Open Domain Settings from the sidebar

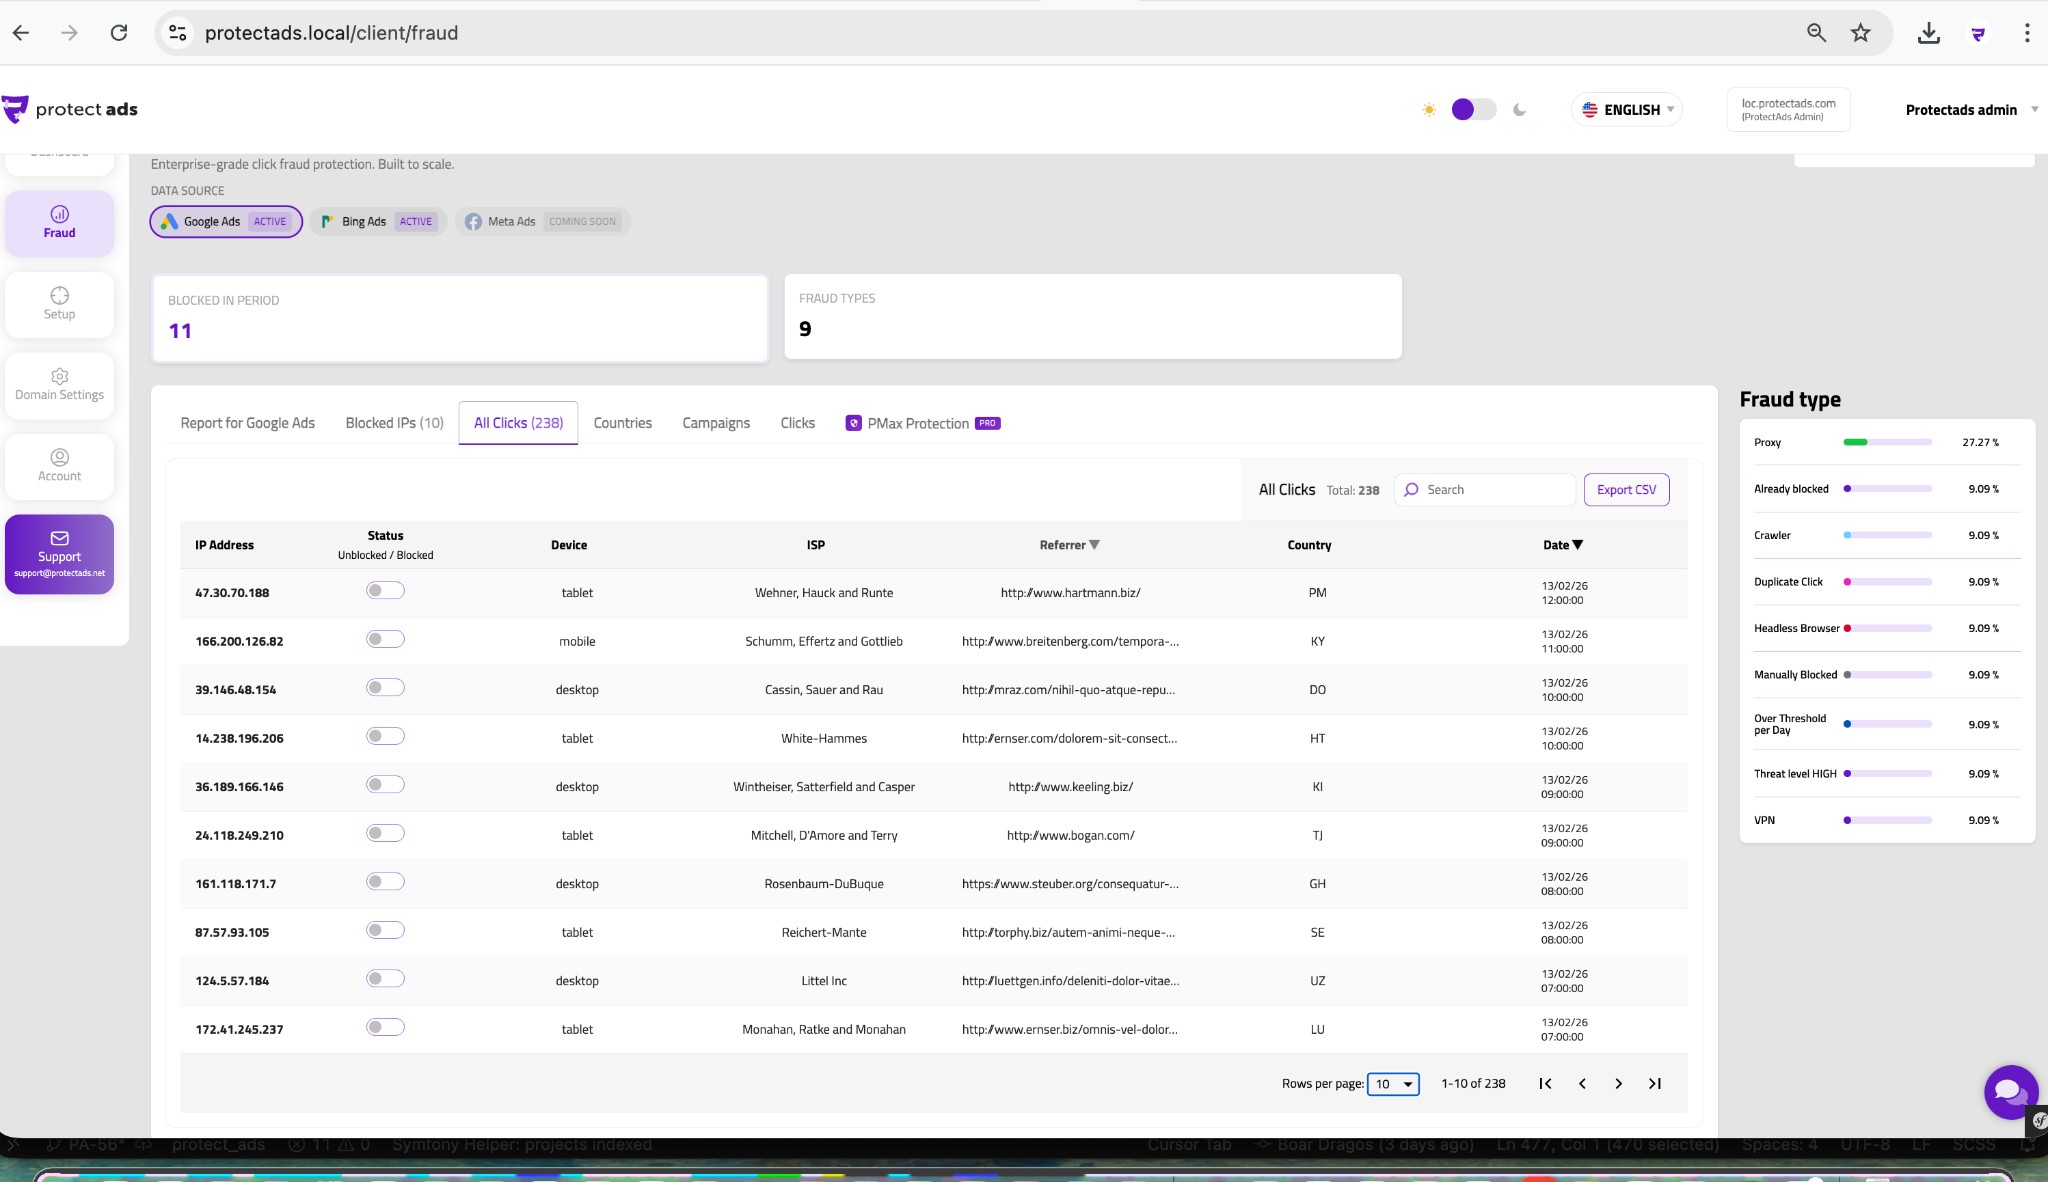(59, 385)
